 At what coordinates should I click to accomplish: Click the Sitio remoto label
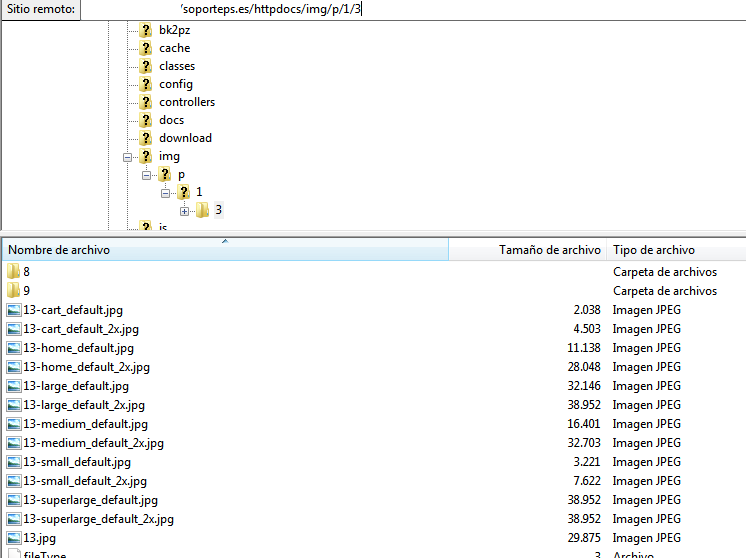click(x=41, y=9)
